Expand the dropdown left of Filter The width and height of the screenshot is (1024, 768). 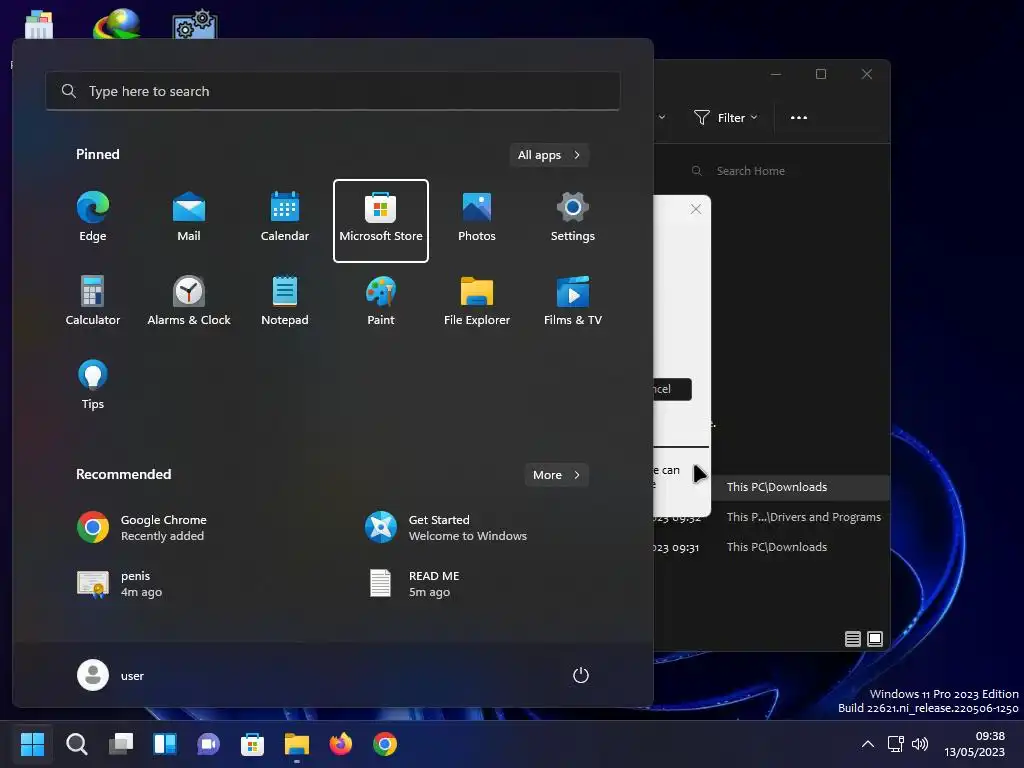click(662, 118)
